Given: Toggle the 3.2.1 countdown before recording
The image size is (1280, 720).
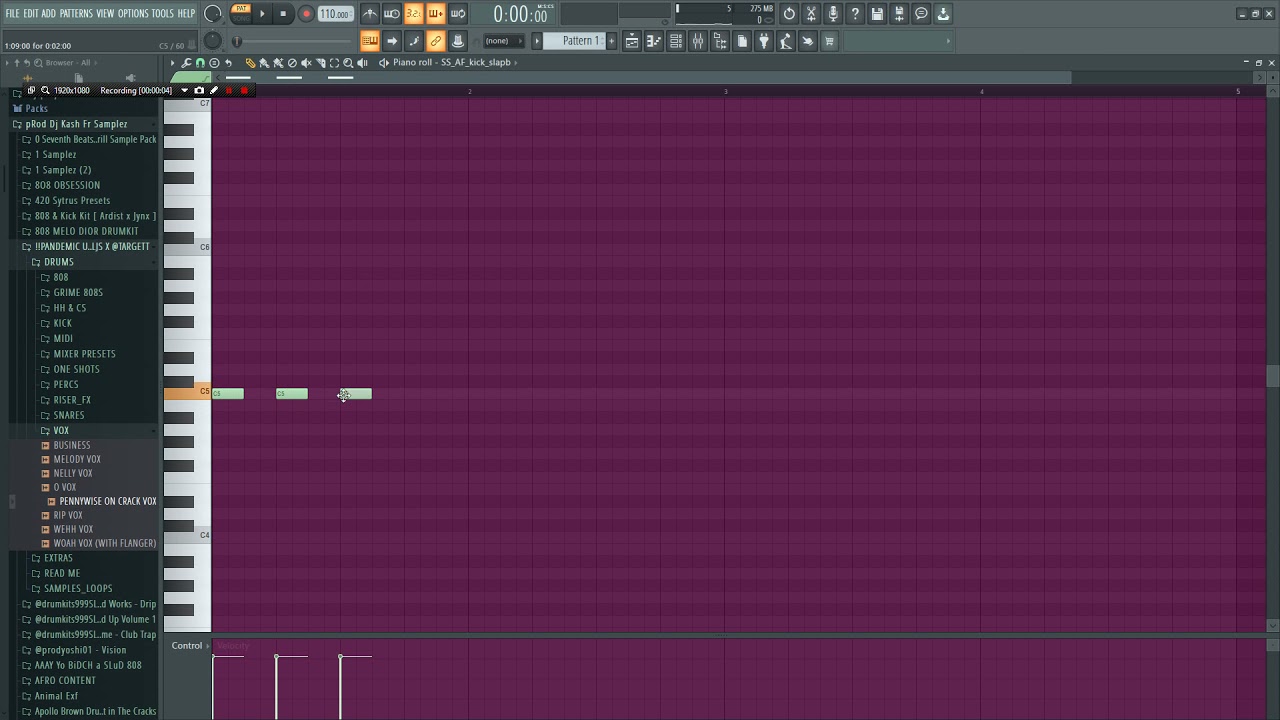Looking at the screenshot, I should coord(414,14).
